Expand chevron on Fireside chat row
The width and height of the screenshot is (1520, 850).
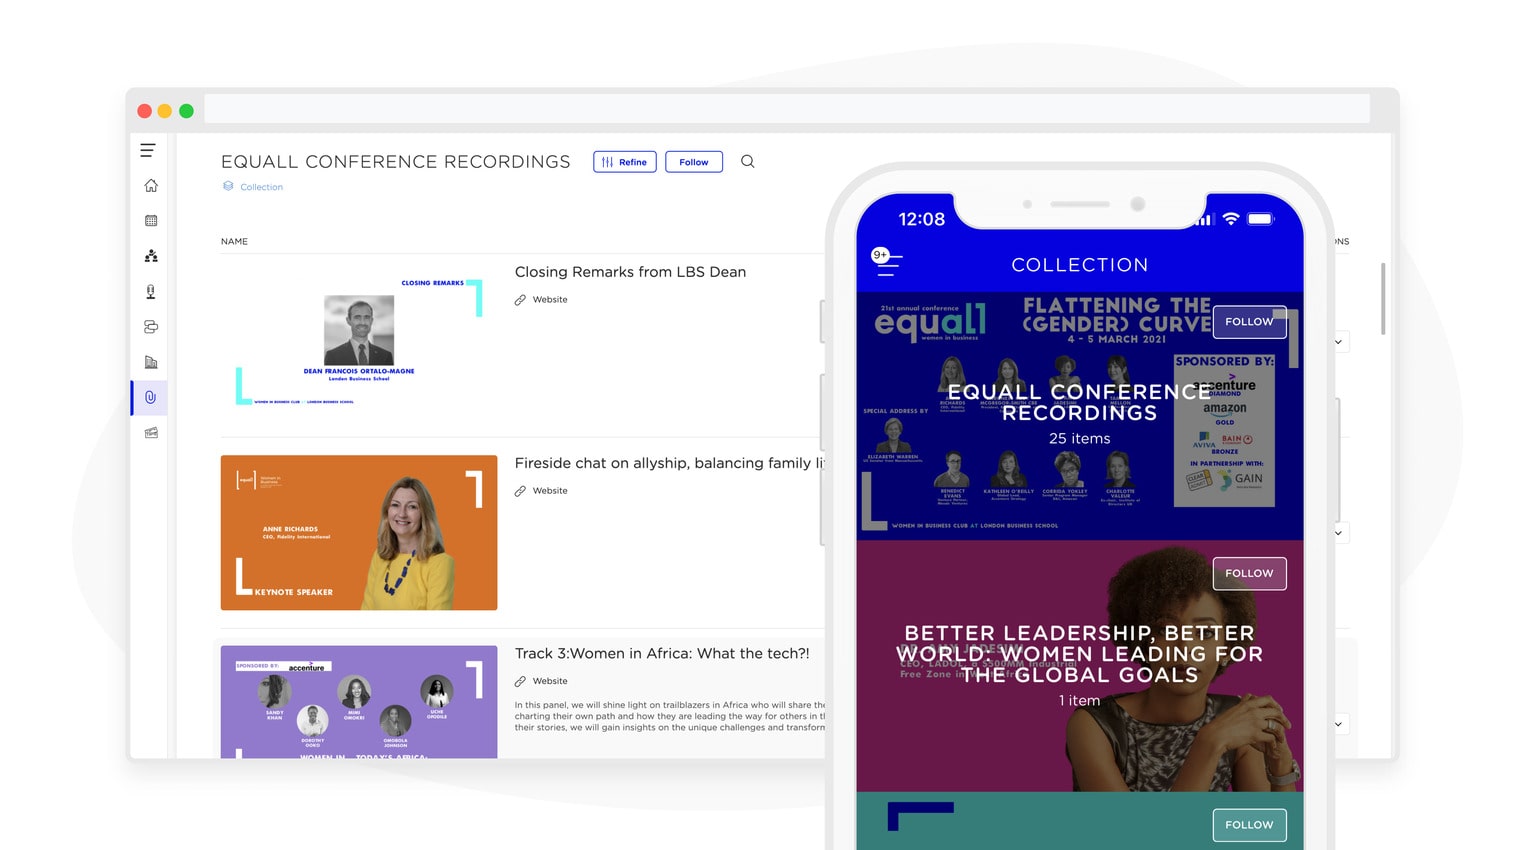pyautogui.click(x=1338, y=533)
